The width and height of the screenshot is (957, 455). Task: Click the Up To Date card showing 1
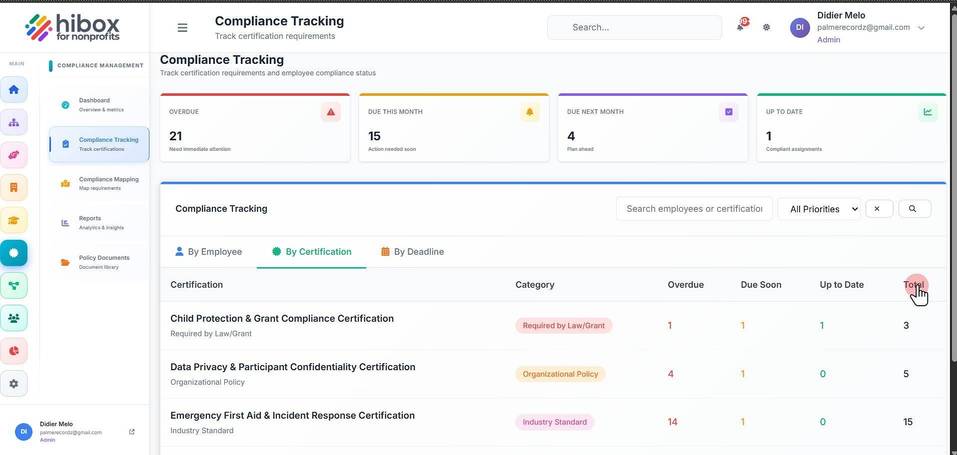851,128
